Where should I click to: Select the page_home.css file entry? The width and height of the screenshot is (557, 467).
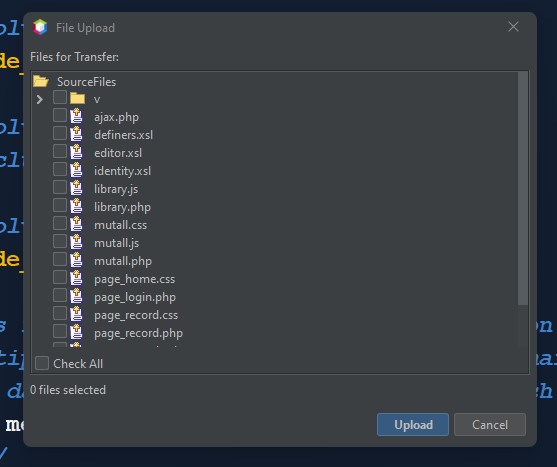[135, 279]
